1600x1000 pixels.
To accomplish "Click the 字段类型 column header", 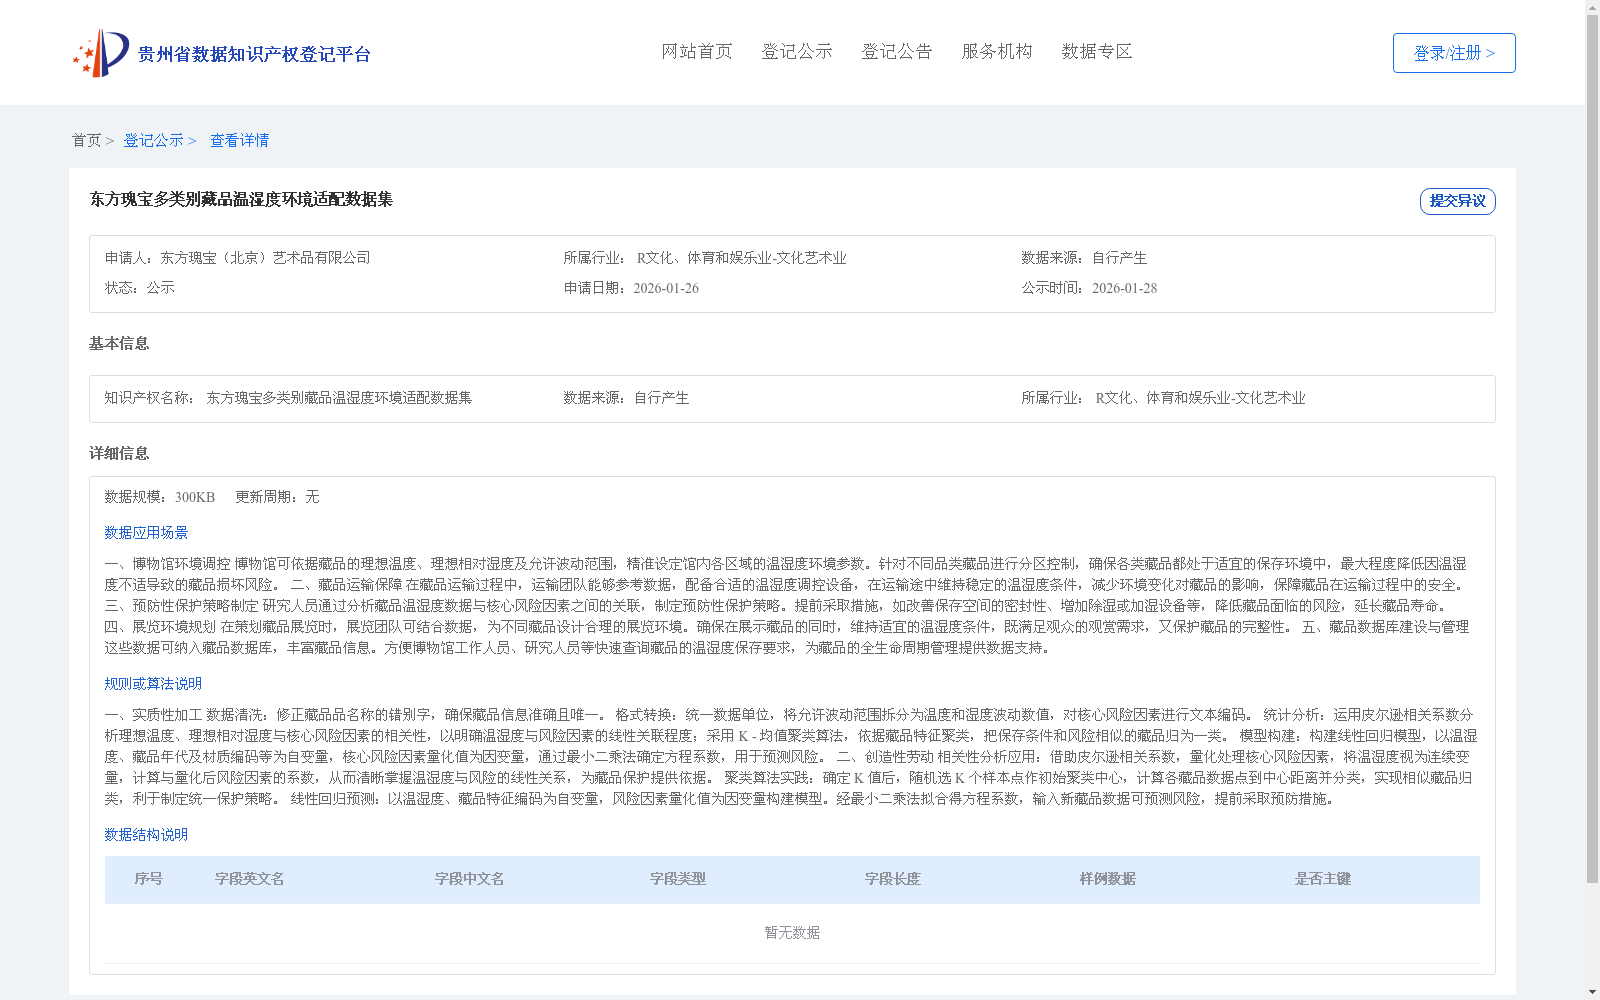I will click(677, 879).
